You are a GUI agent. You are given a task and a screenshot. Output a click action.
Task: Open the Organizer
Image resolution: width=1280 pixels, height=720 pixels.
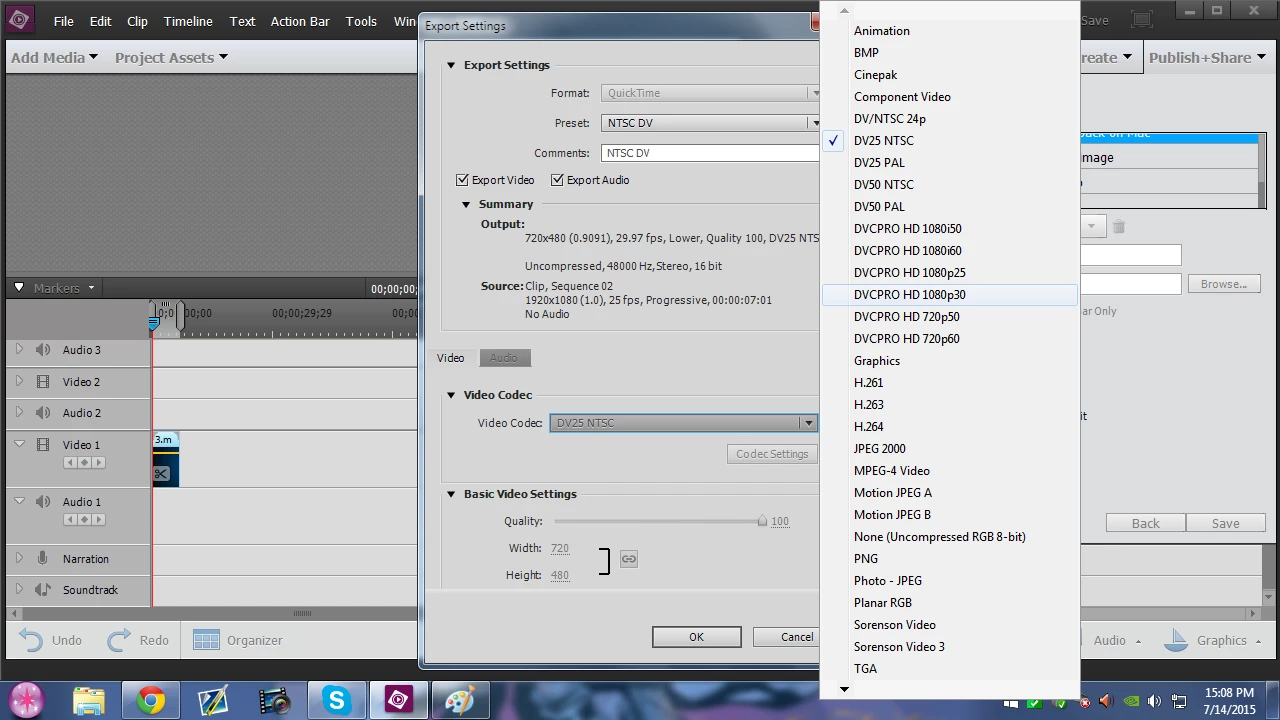point(238,640)
